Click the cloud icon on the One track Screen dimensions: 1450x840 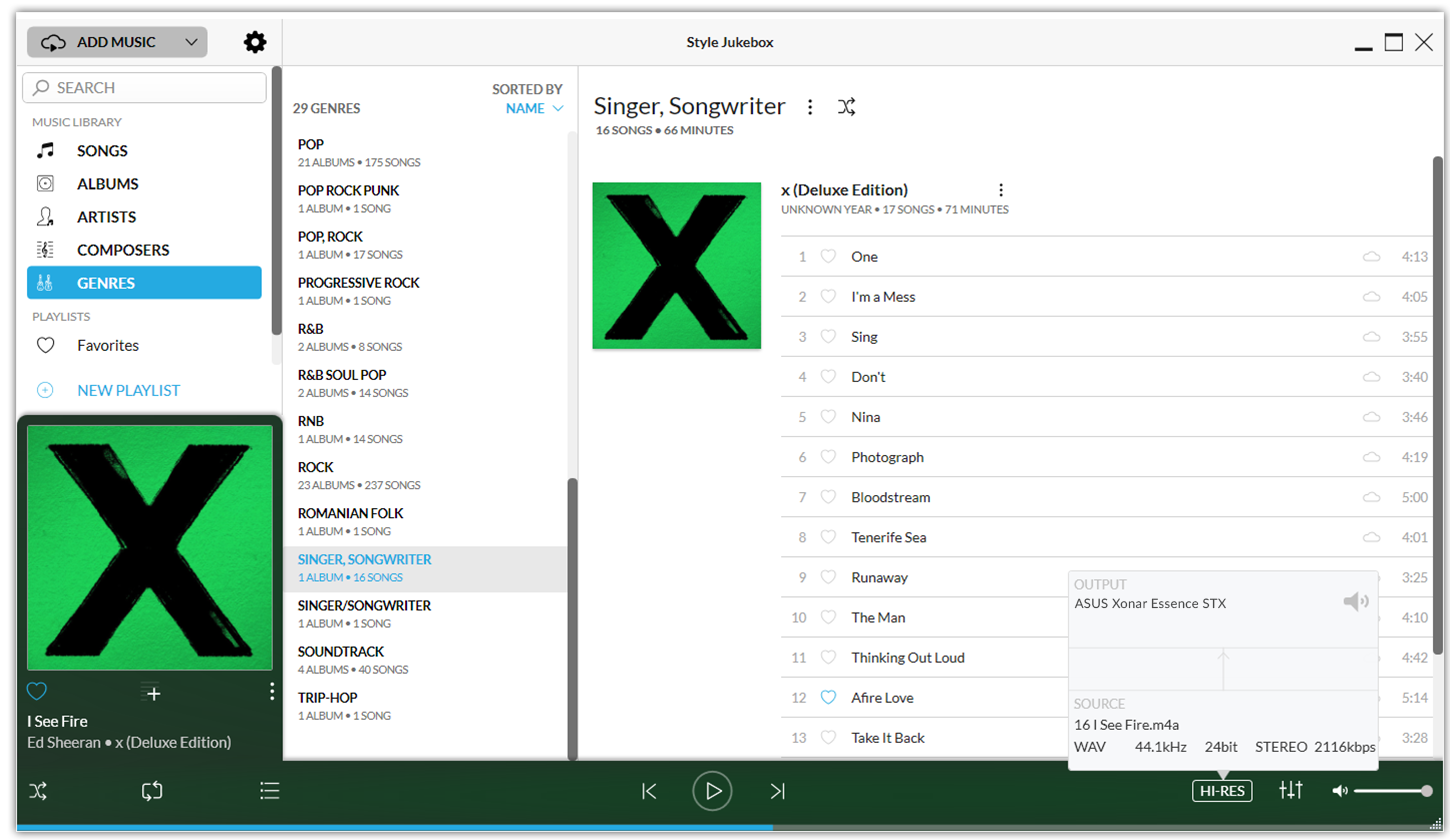pyautogui.click(x=1372, y=257)
